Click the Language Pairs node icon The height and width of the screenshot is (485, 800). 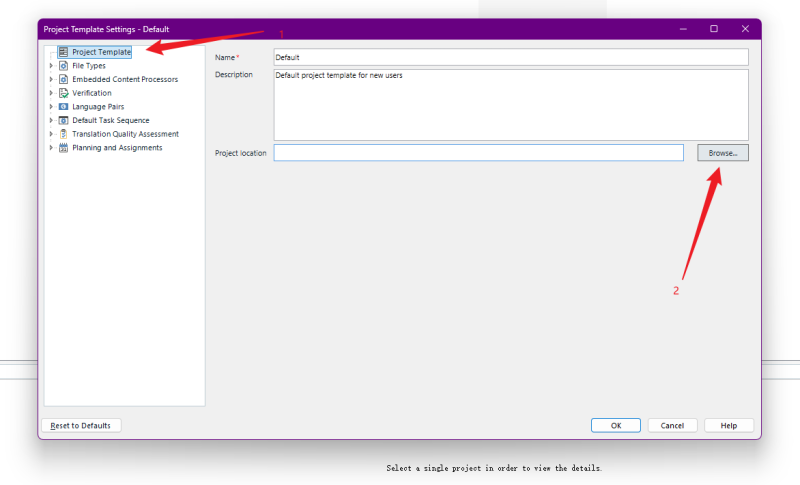pyautogui.click(x=64, y=107)
